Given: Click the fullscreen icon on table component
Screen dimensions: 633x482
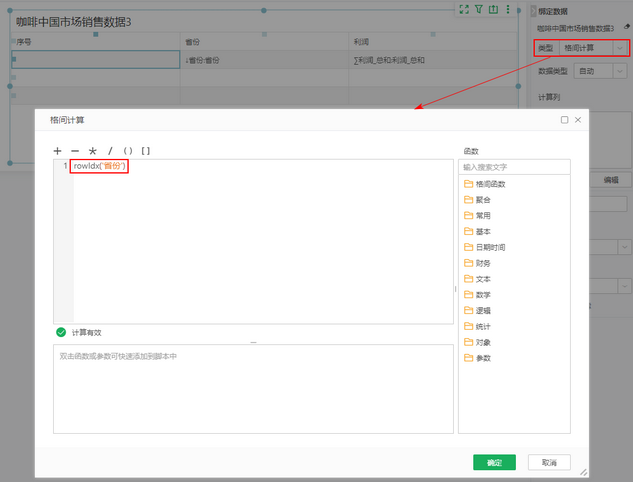Looking at the screenshot, I should tap(464, 9).
